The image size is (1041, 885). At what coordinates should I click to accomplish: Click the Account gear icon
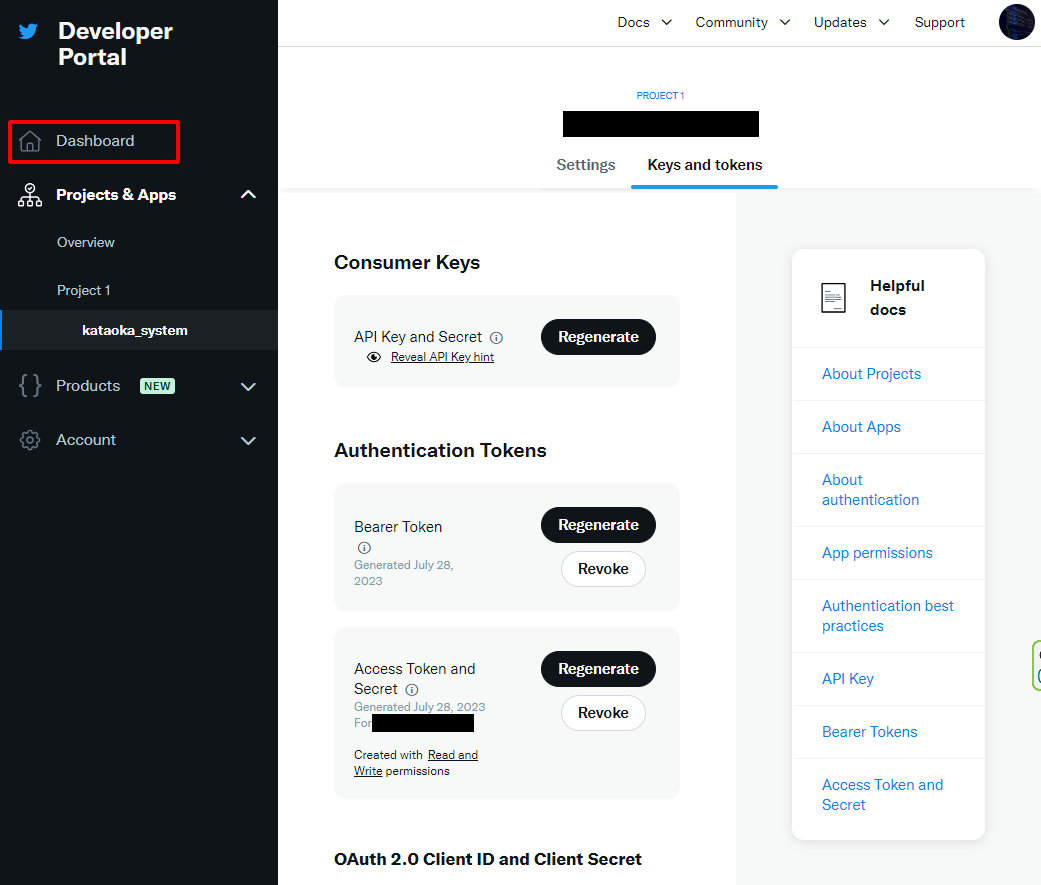(30, 440)
